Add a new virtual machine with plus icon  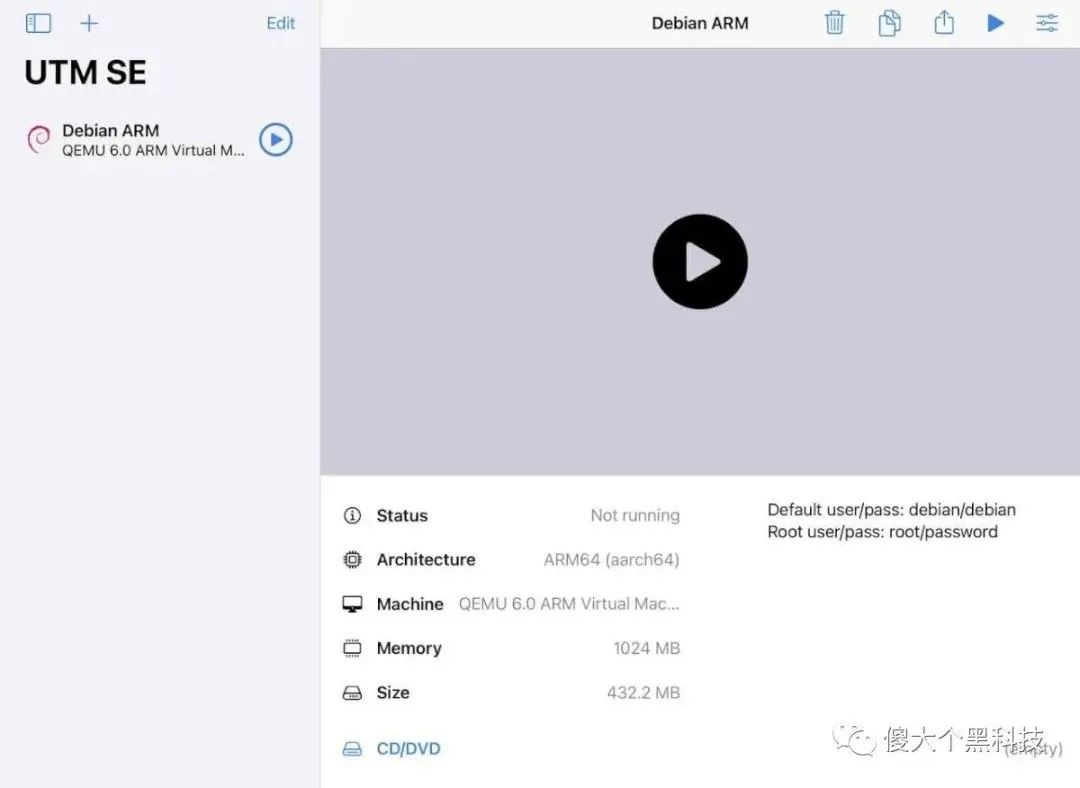pos(90,23)
